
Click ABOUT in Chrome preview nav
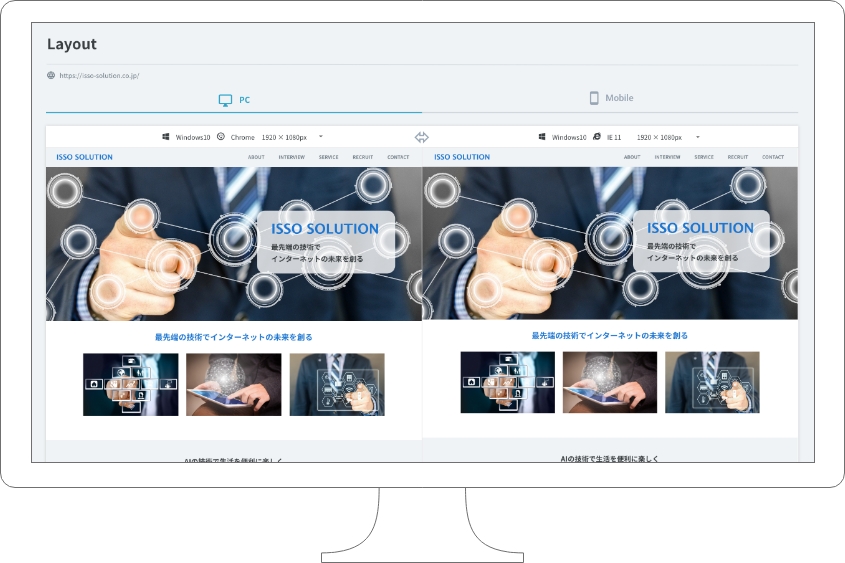point(256,157)
